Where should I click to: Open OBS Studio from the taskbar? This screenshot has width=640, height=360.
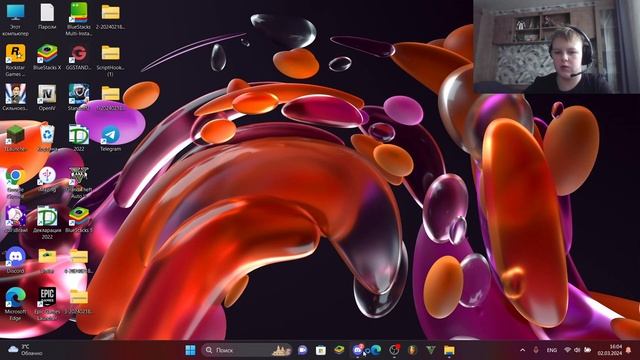point(394,350)
